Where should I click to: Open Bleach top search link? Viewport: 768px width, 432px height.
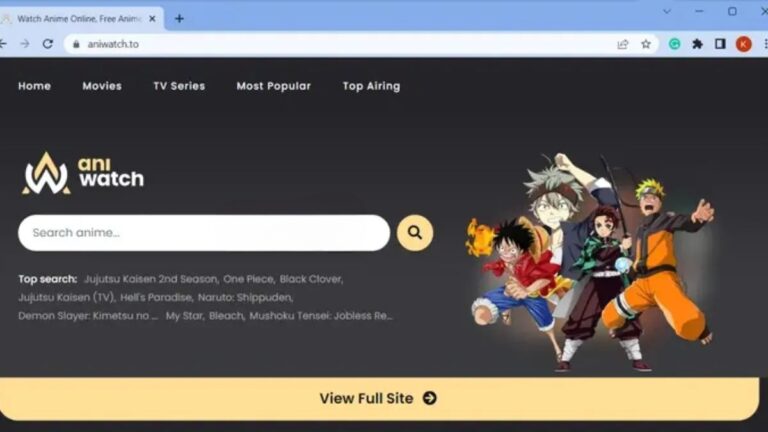pyautogui.click(x=227, y=316)
